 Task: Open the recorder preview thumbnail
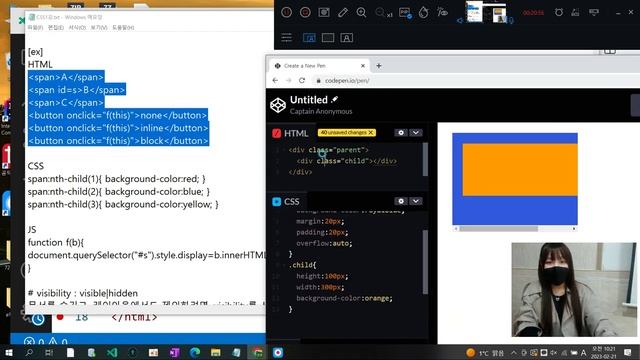[487, 12]
